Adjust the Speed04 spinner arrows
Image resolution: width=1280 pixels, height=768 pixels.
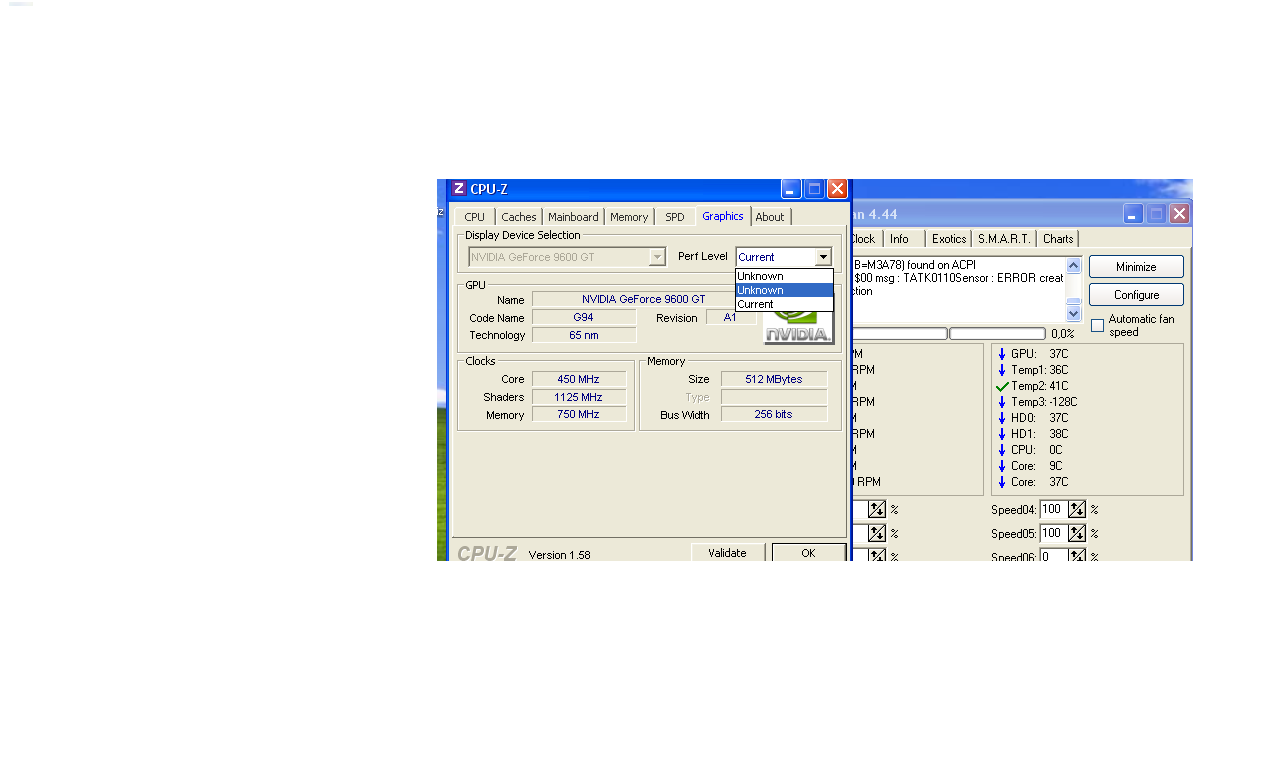pyautogui.click(x=1077, y=509)
